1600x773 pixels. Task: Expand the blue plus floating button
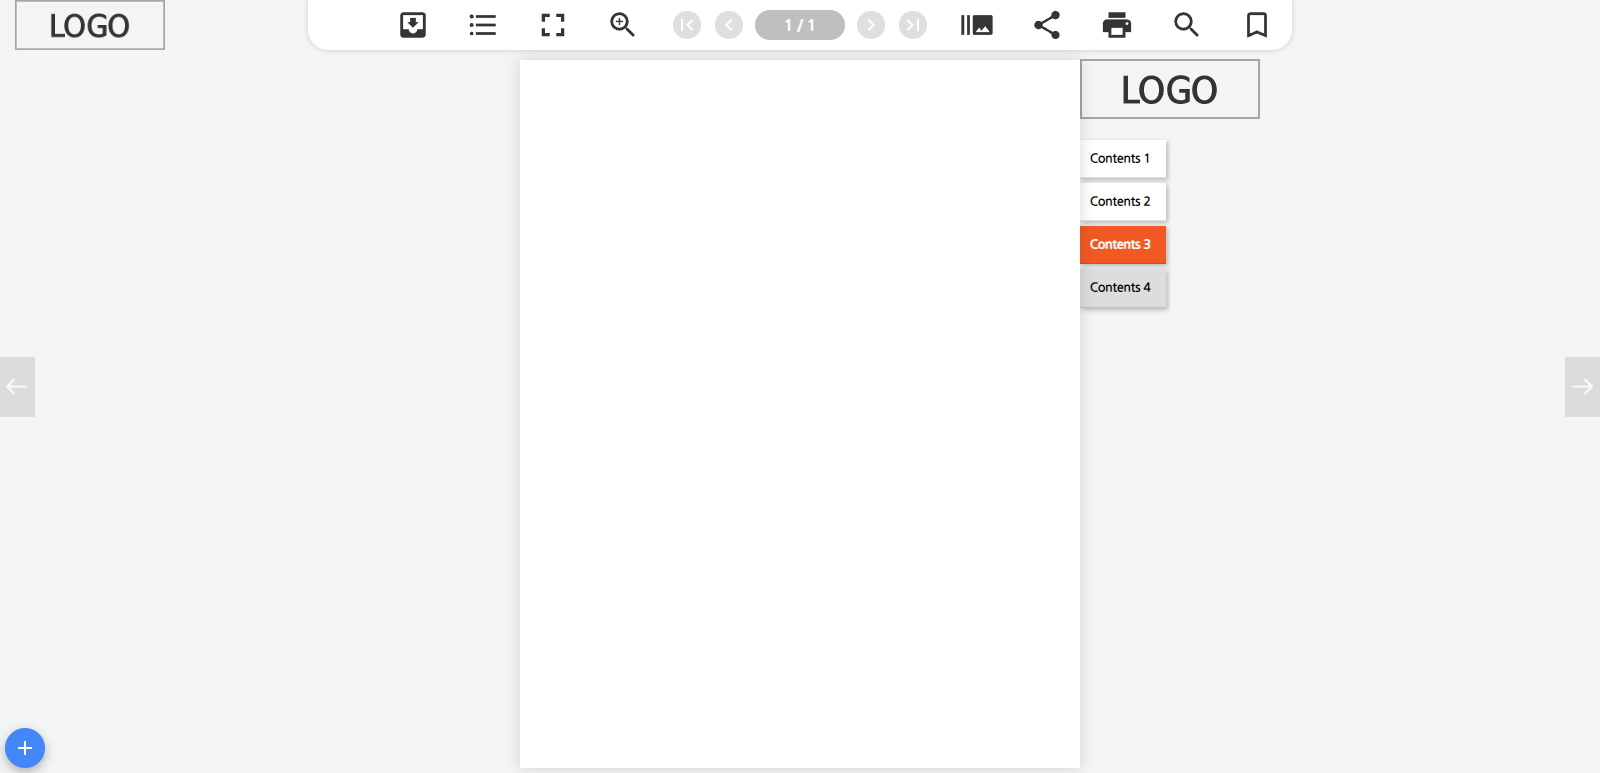click(25, 748)
